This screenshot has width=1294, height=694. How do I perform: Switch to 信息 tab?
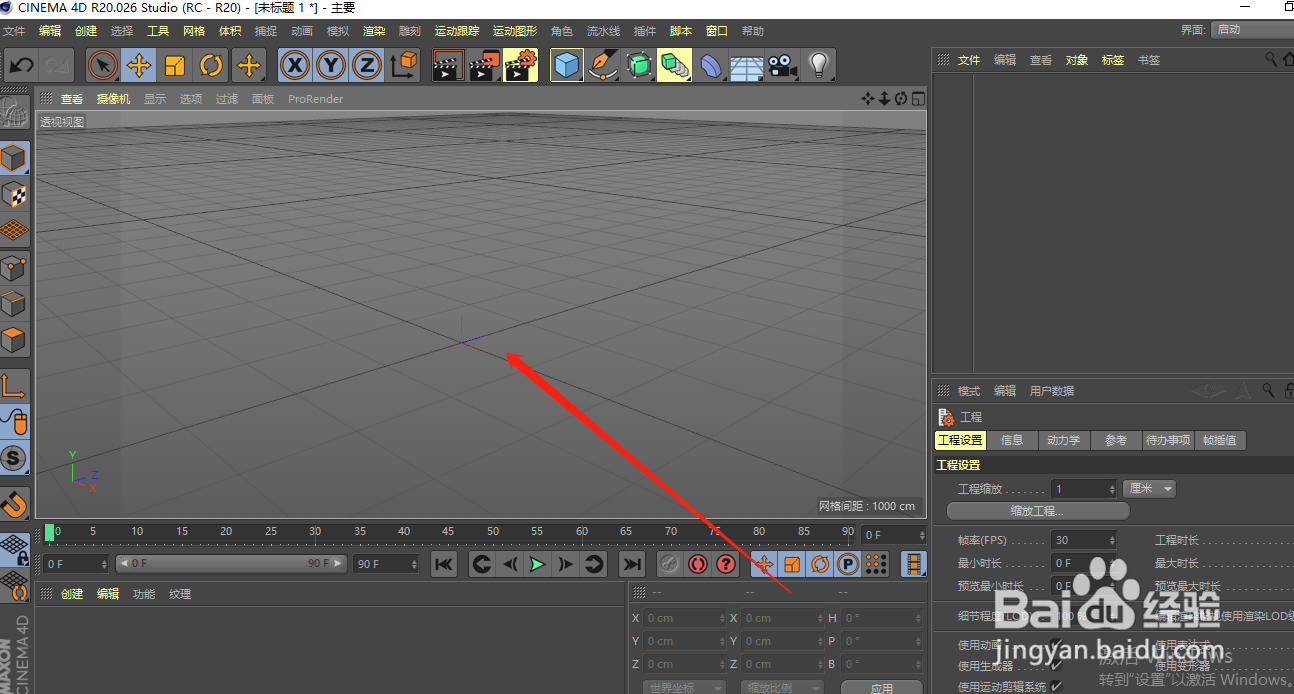(x=1012, y=440)
